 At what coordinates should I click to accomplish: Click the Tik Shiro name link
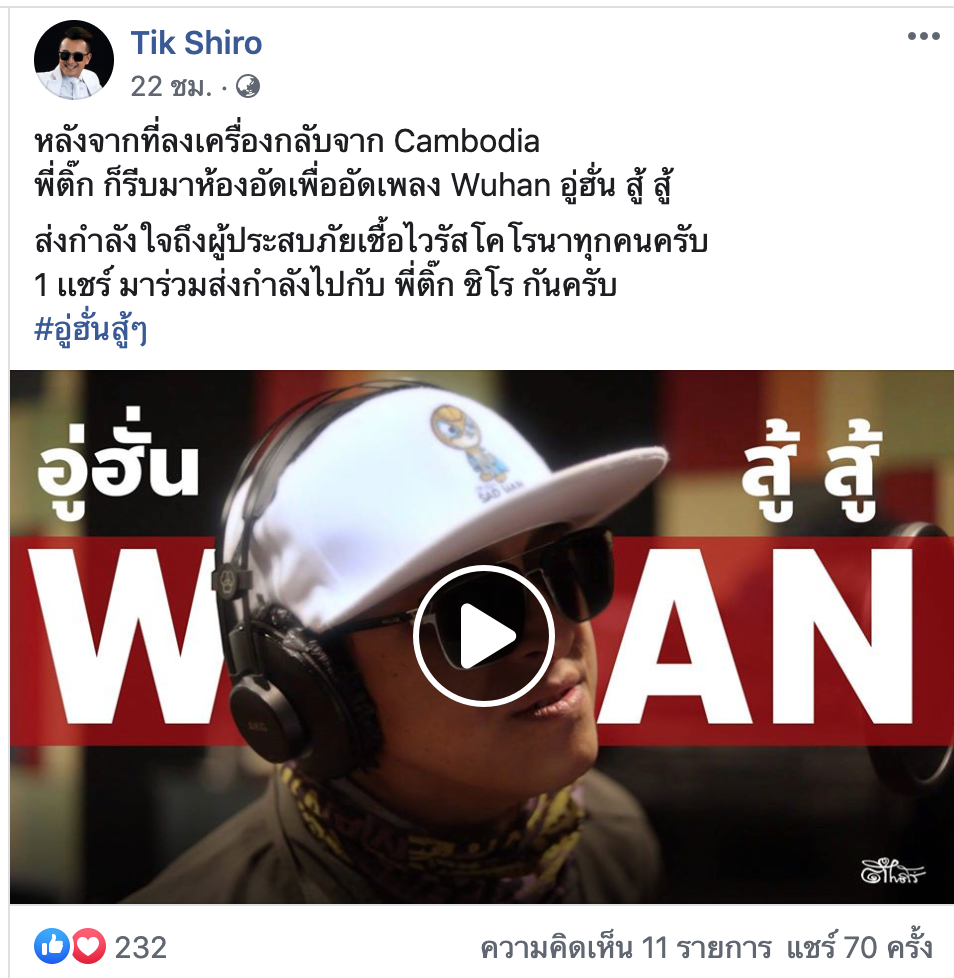click(x=196, y=43)
